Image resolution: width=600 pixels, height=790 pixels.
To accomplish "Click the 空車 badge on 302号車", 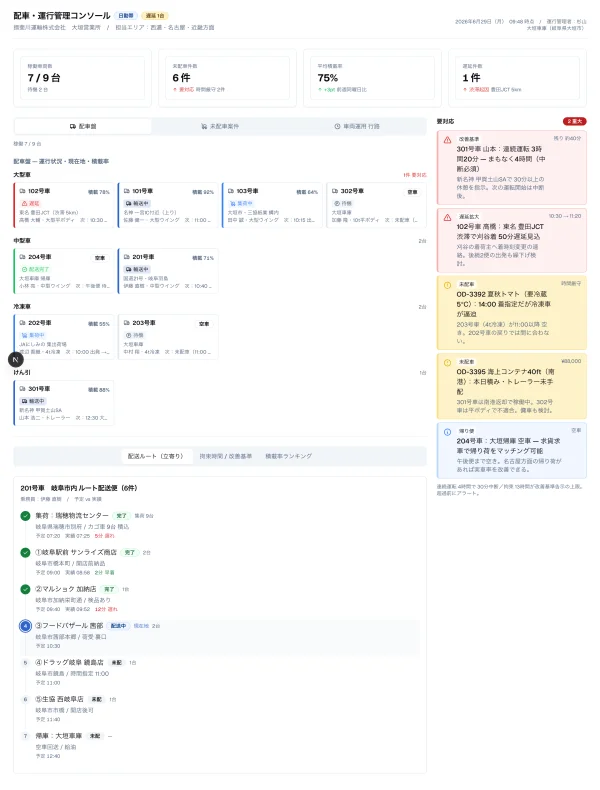I will pyautogui.click(x=412, y=192).
